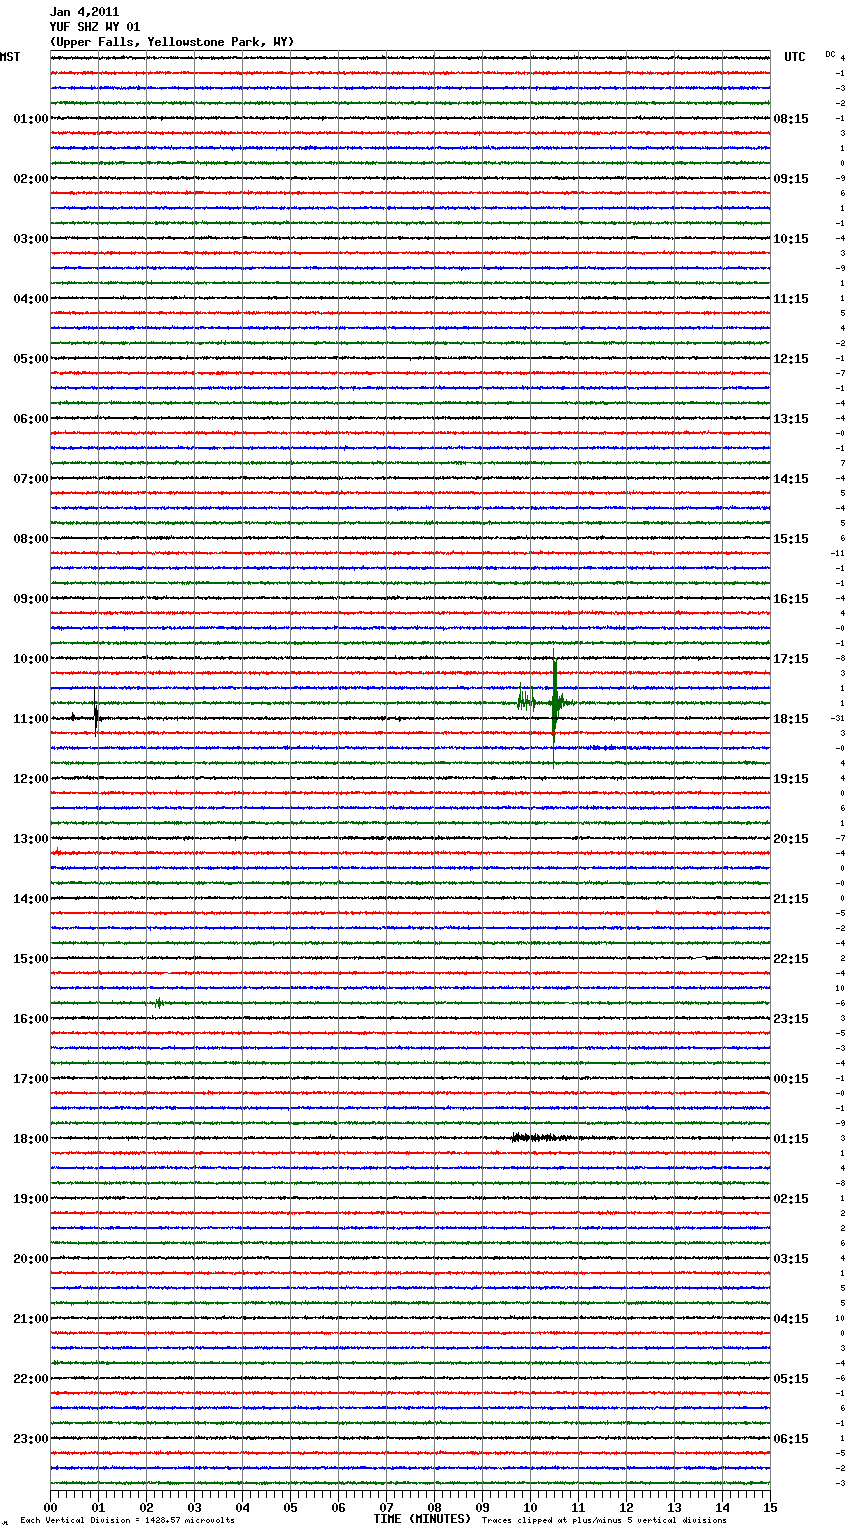Image resolution: width=850 pixels, height=1534 pixels.
Task: Click the DC offset value '-11'
Action: (837, 554)
